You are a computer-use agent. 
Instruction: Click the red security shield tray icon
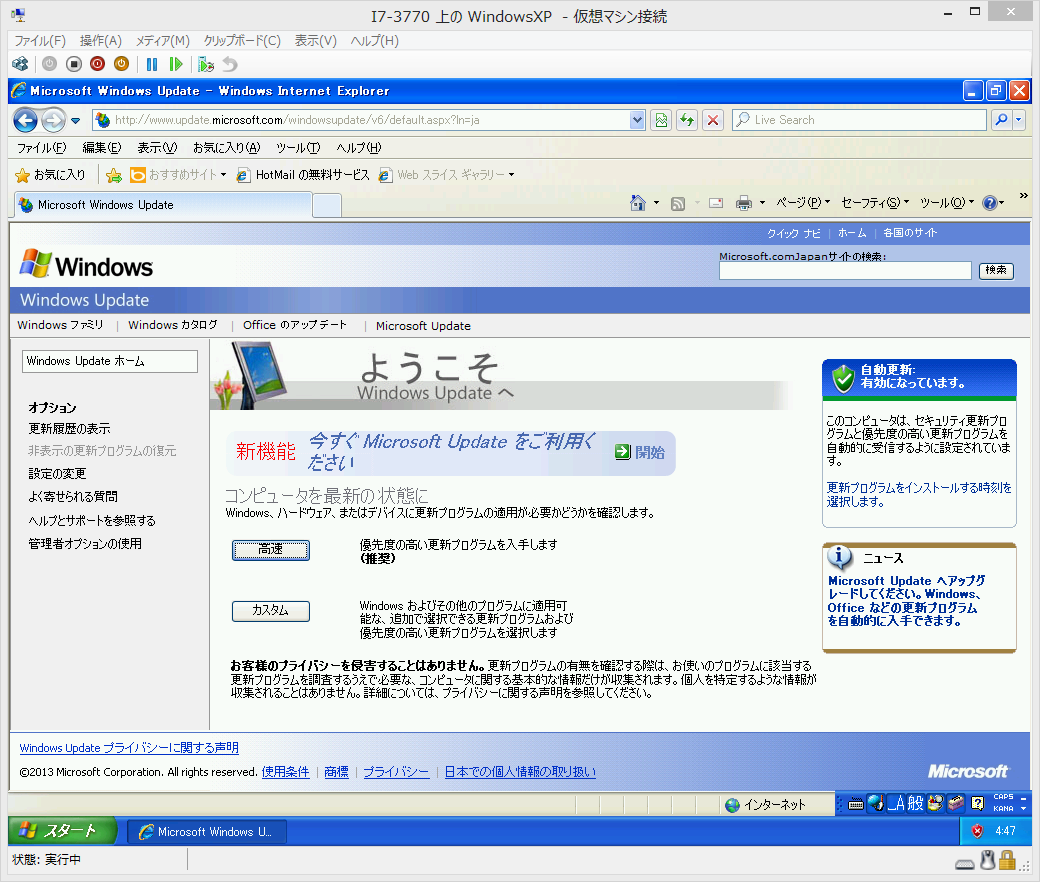977,831
